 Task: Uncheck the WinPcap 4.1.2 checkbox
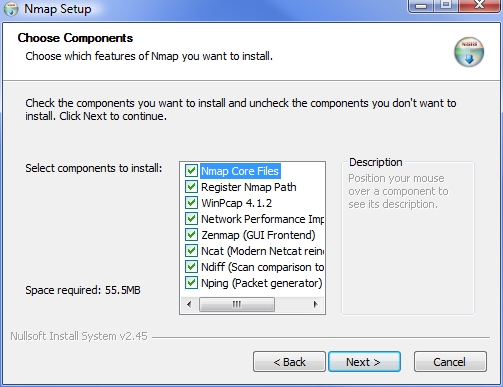click(191, 203)
